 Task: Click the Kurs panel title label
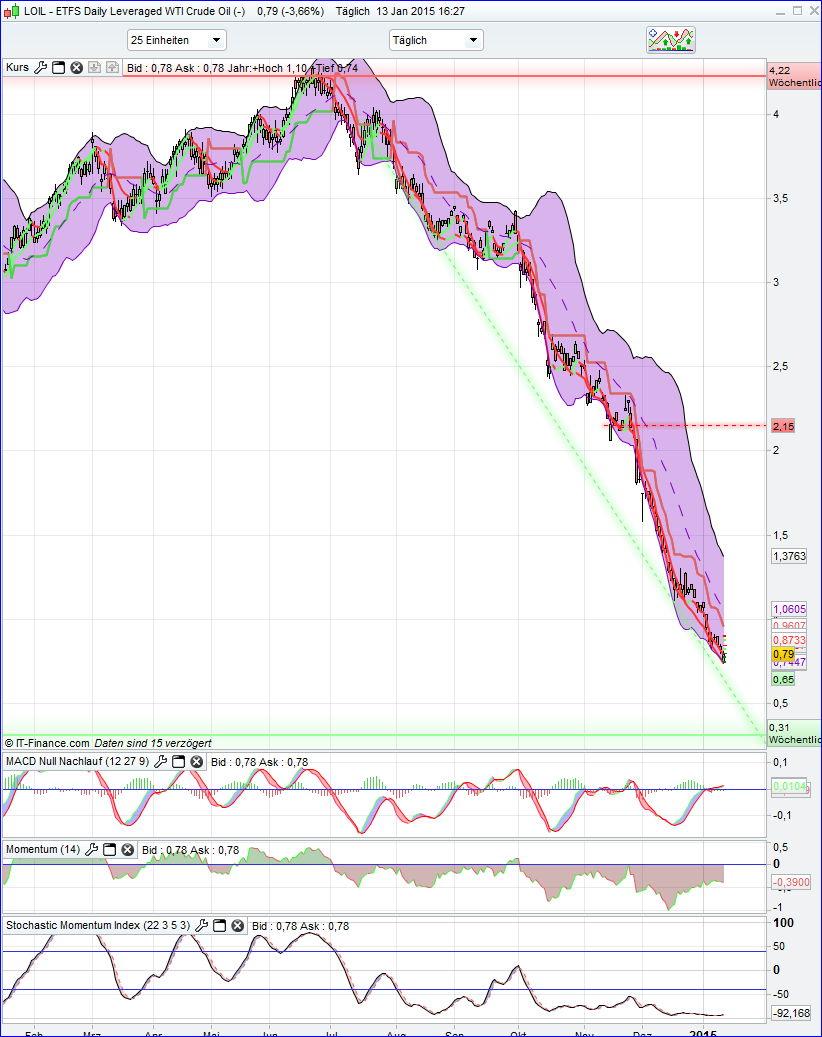[18, 67]
